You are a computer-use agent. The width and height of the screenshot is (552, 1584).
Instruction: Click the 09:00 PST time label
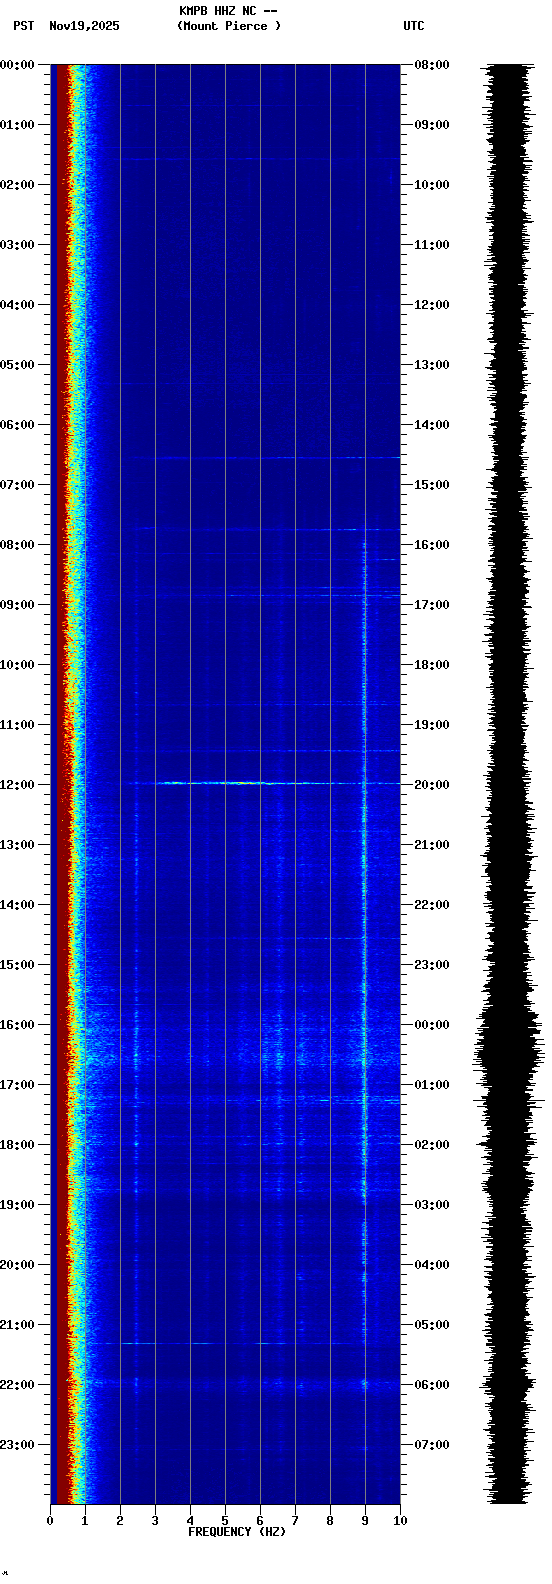(17, 605)
